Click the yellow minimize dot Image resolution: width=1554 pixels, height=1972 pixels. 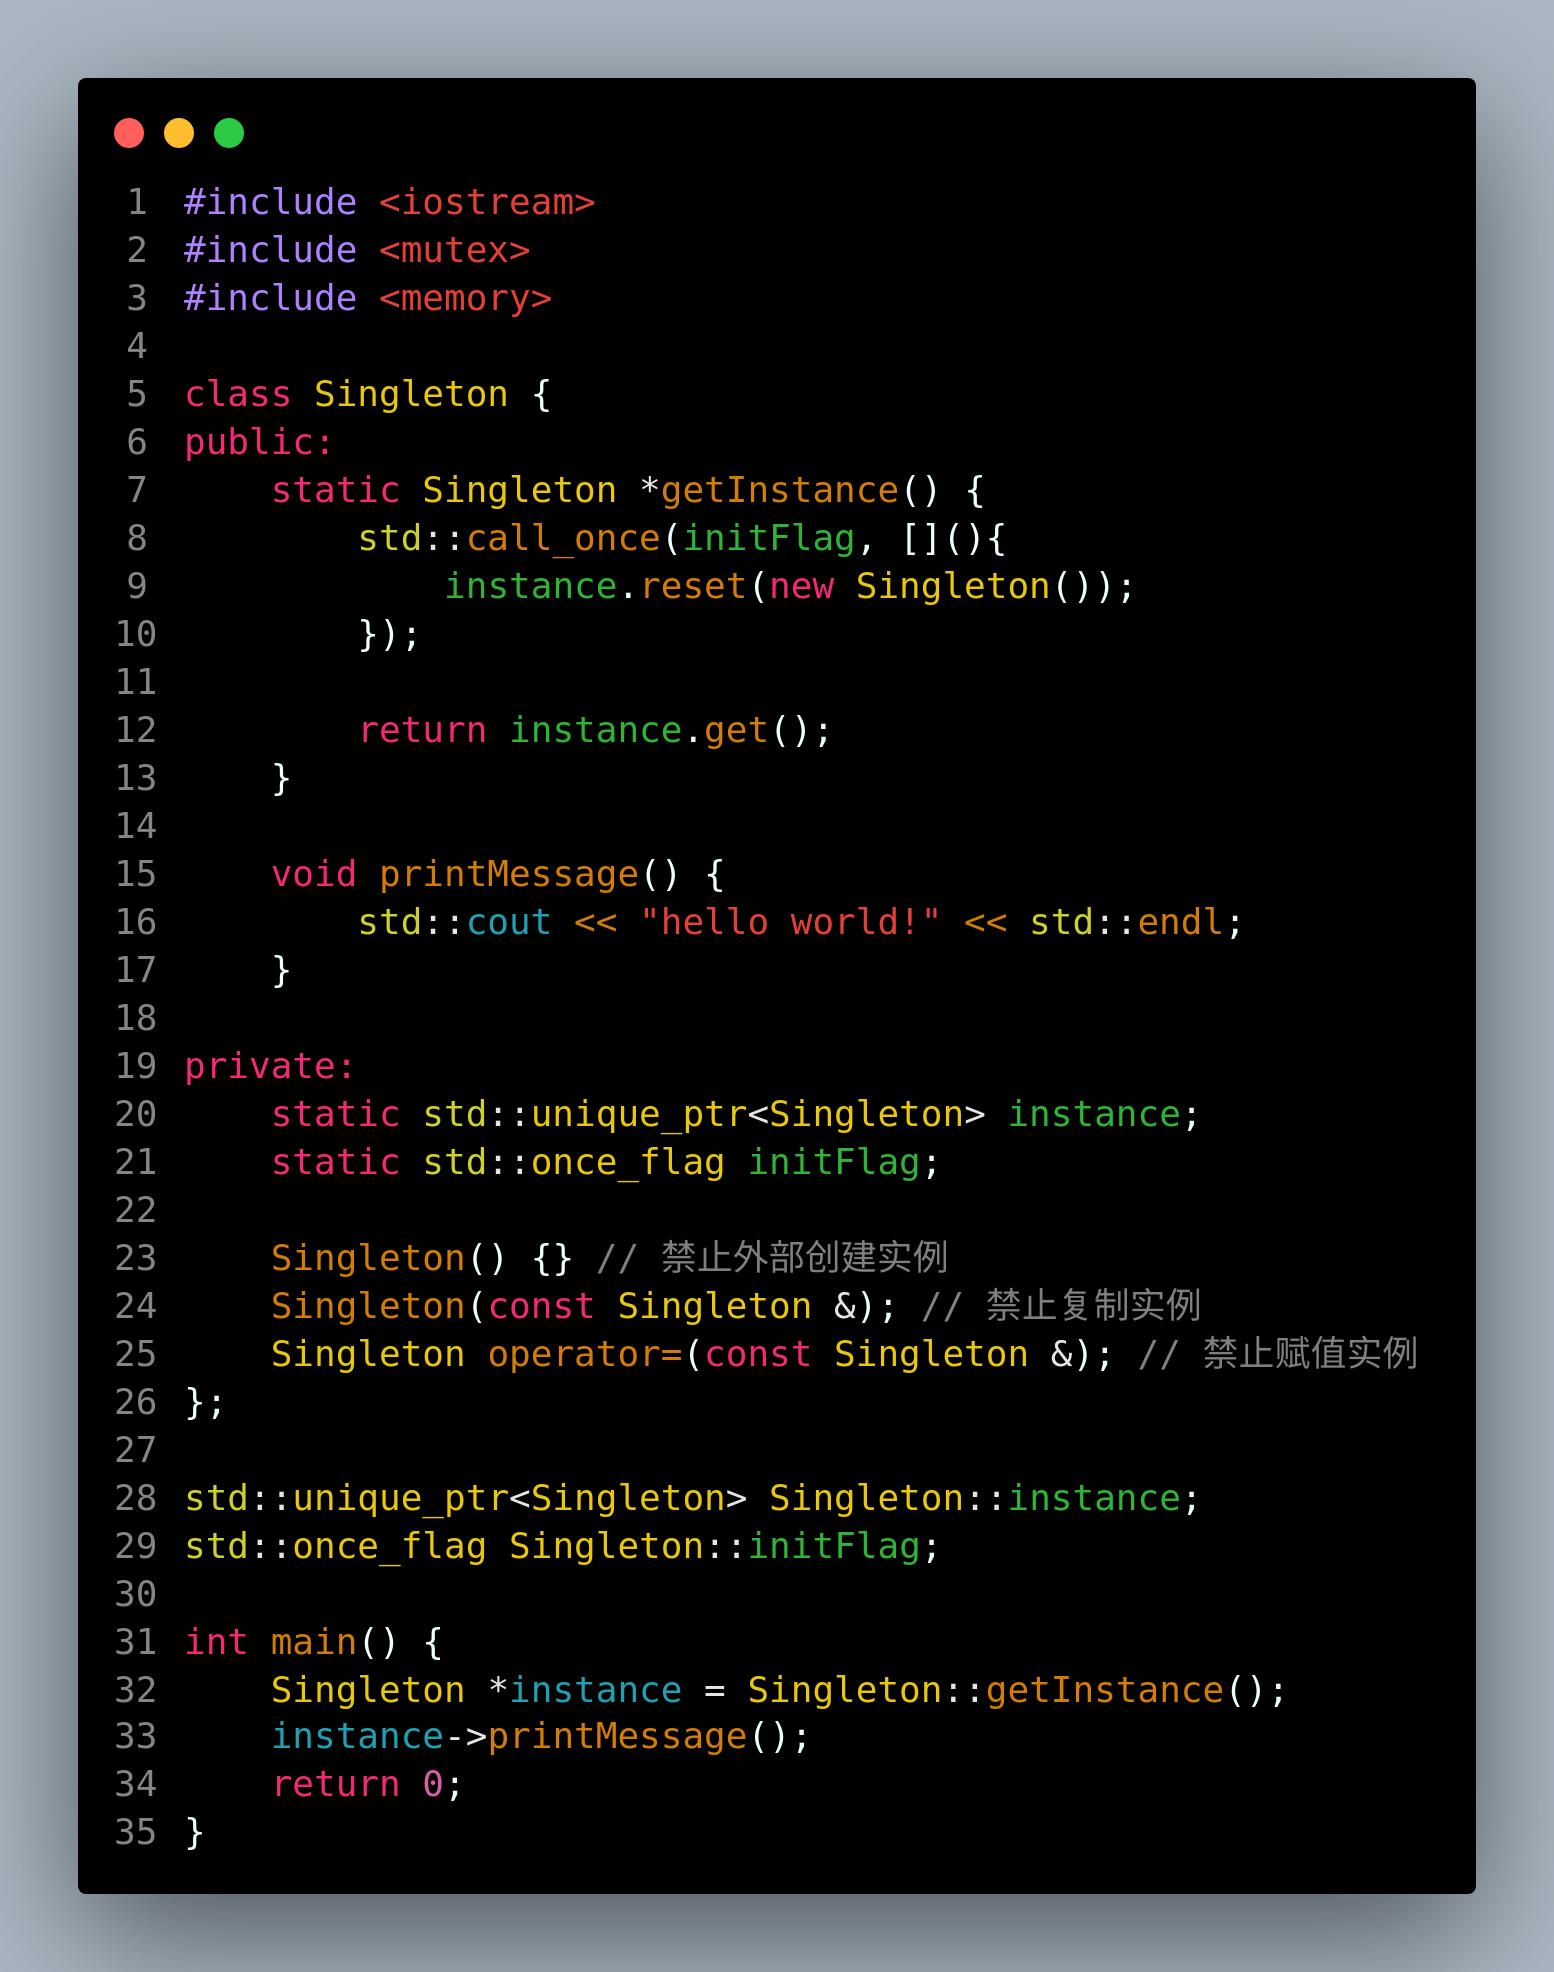pos(179,133)
